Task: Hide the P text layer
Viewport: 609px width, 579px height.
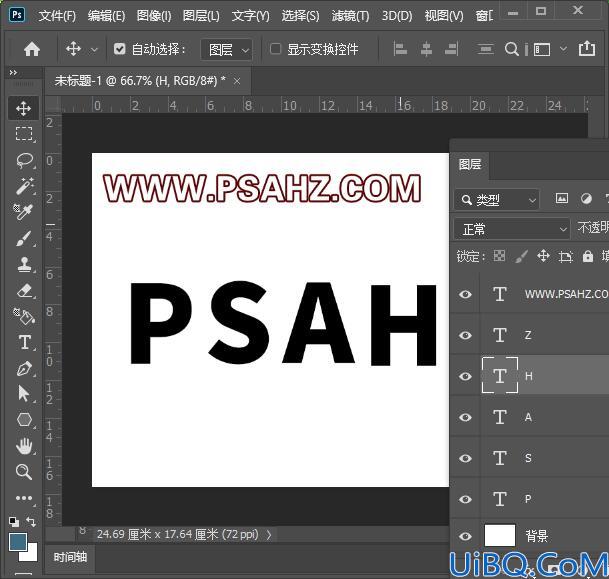Action: 465,499
